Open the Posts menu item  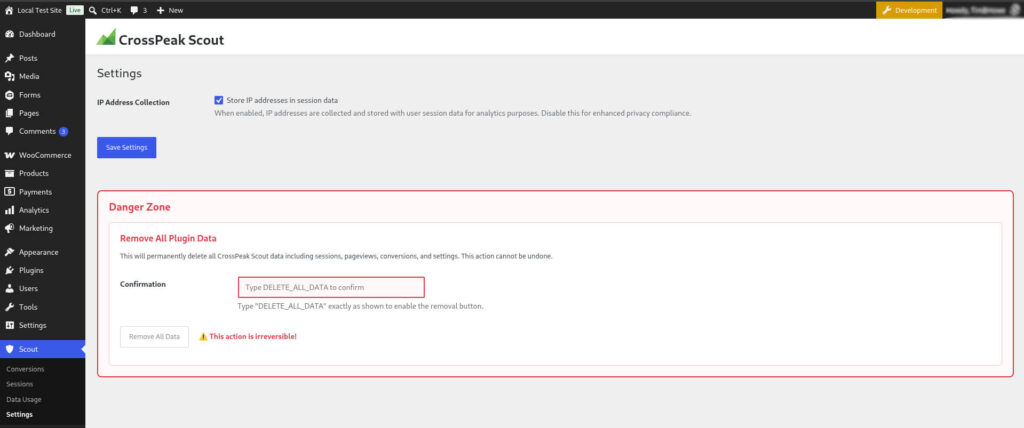point(42,58)
